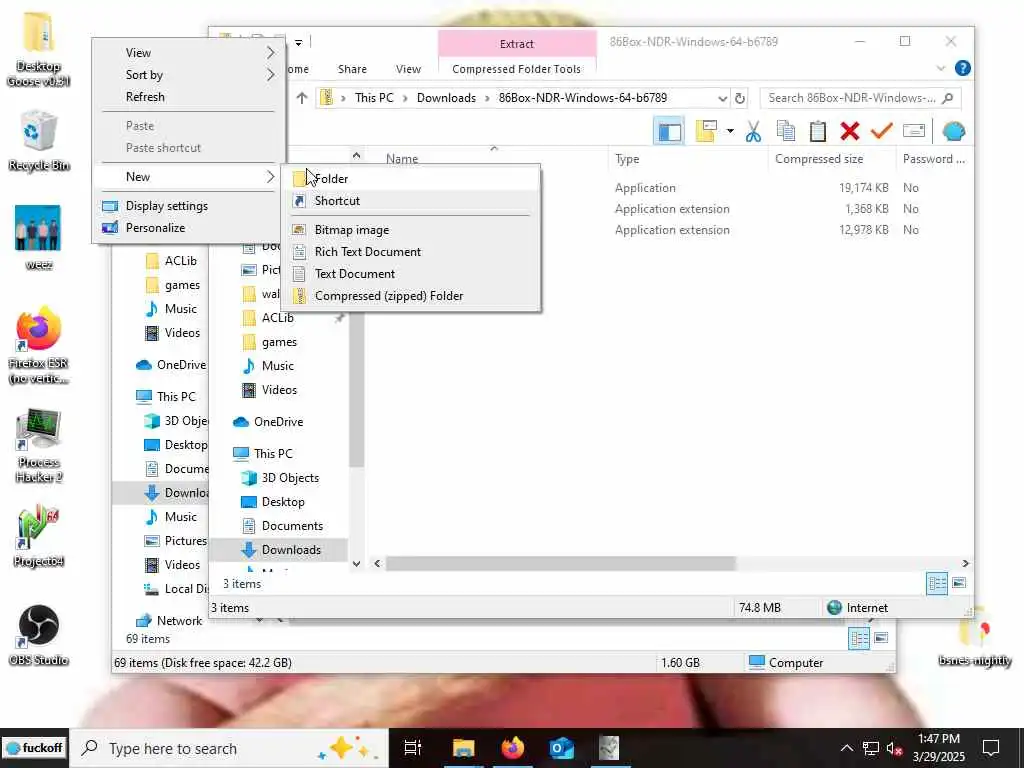Open the address bar history dropdown

coord(722,99)
